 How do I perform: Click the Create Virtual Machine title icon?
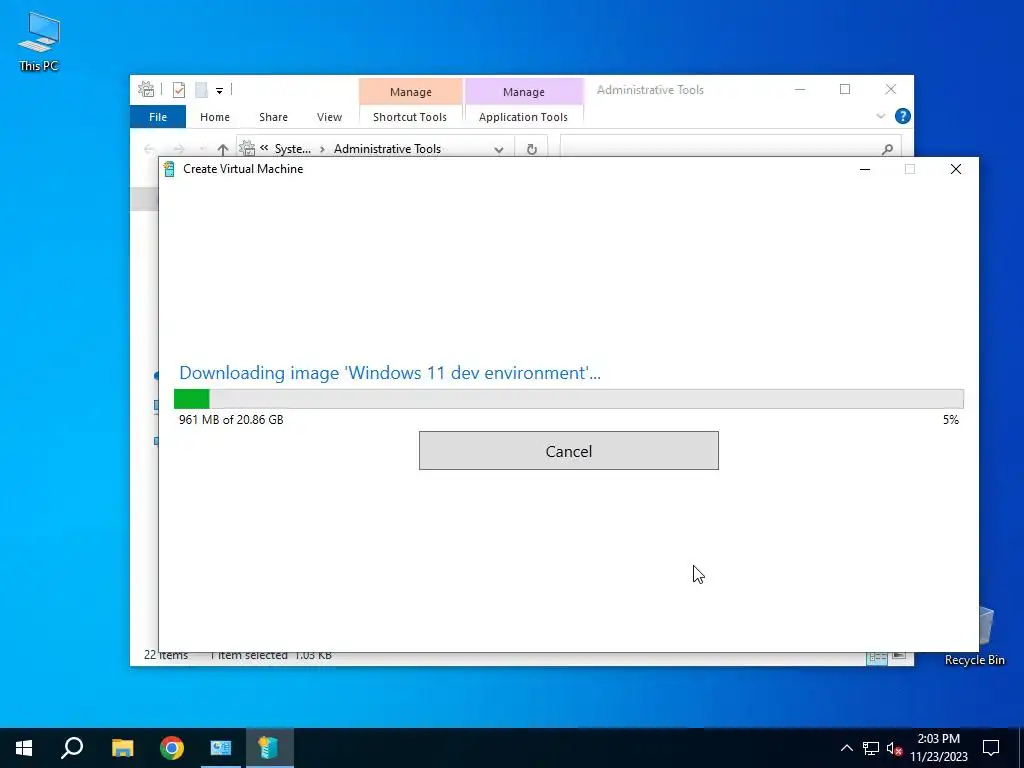(169, 169)
